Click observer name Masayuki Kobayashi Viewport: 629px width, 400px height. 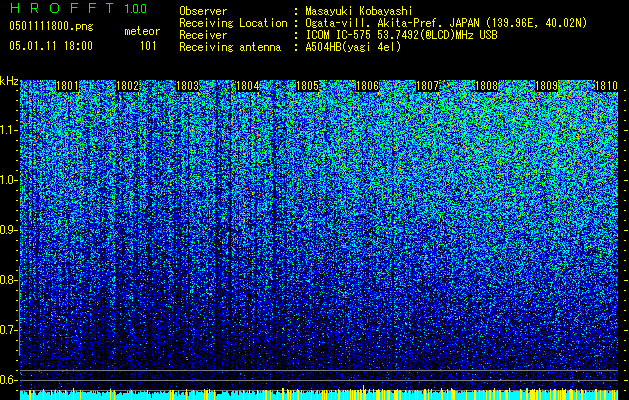(359, 11)
